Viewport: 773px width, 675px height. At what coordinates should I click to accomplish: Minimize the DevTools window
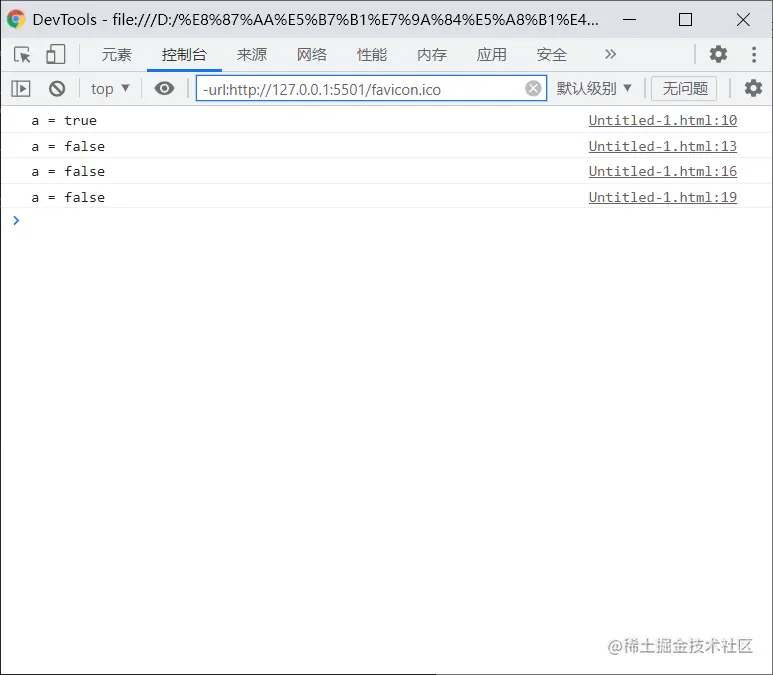[629, 19]
